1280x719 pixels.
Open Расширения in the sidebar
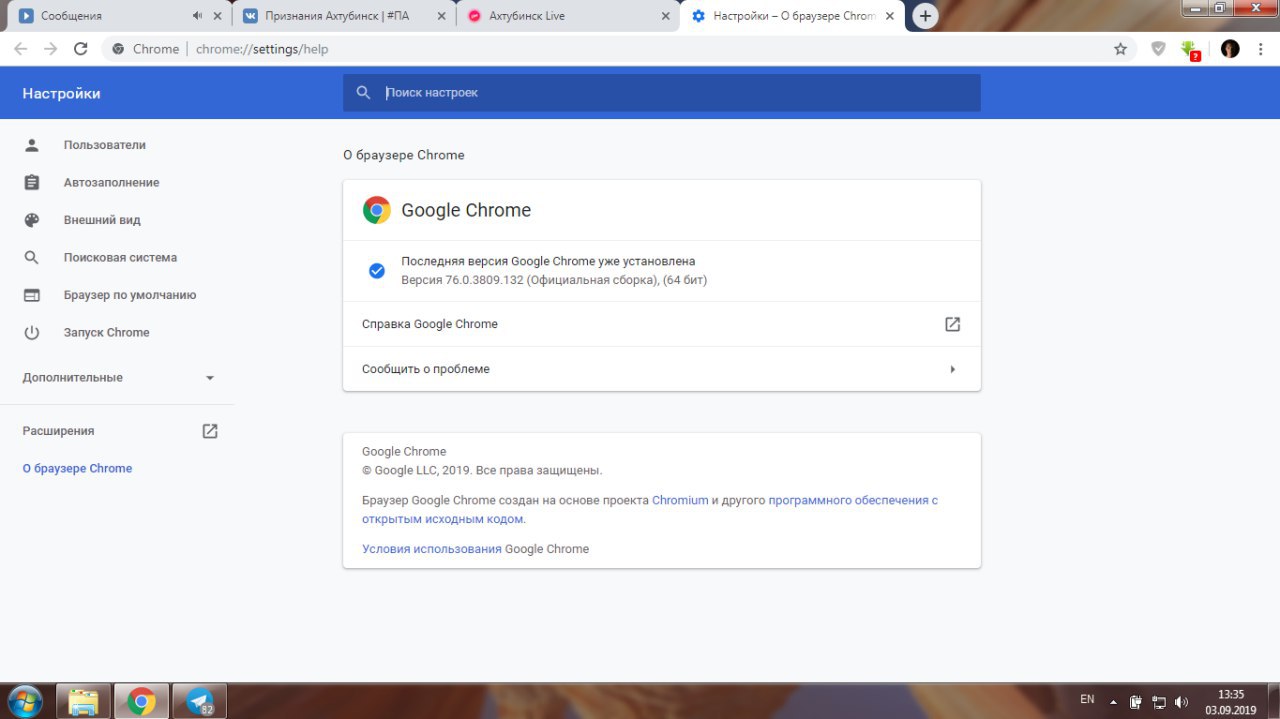coord(59,431)
